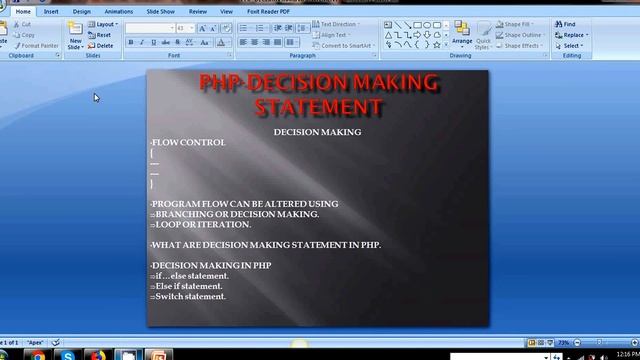Click the New Slide icon
This screenshot has width=640, height=360.
point(75,29)
